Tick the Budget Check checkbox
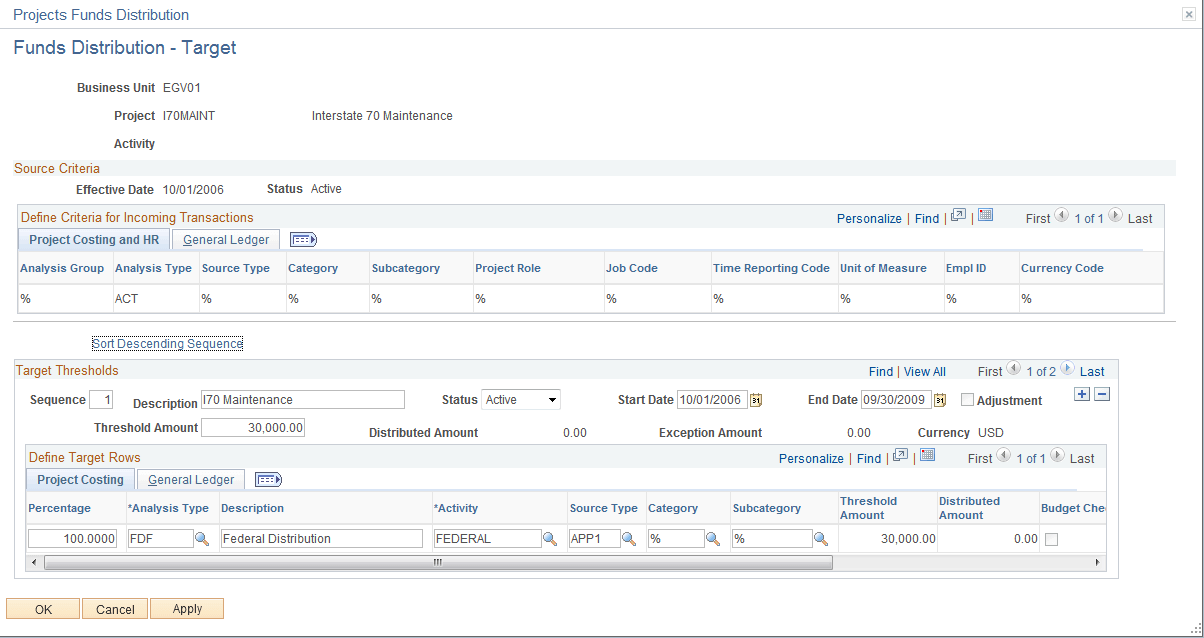 coord(1051,539)
